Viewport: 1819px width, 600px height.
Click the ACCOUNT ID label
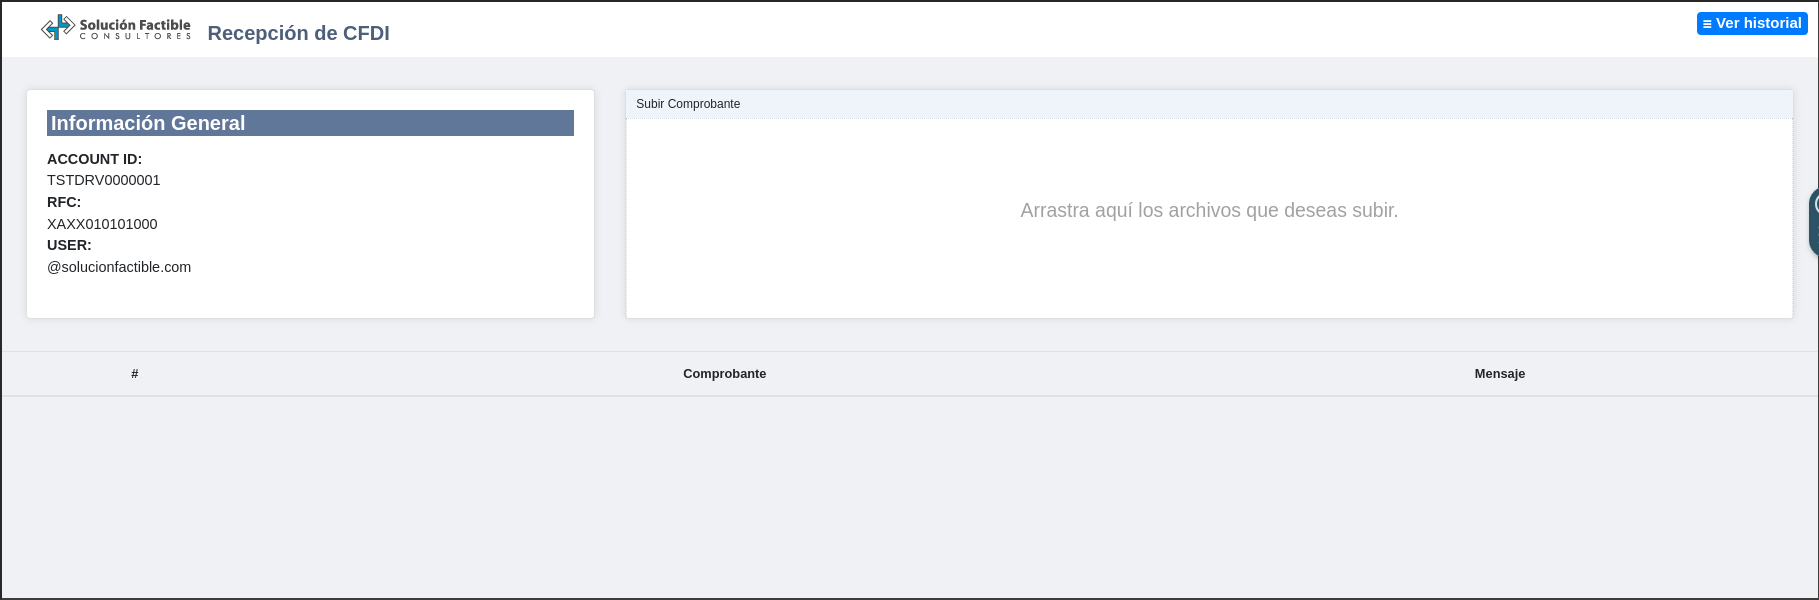pyautogui.click(x=94, y=159)
